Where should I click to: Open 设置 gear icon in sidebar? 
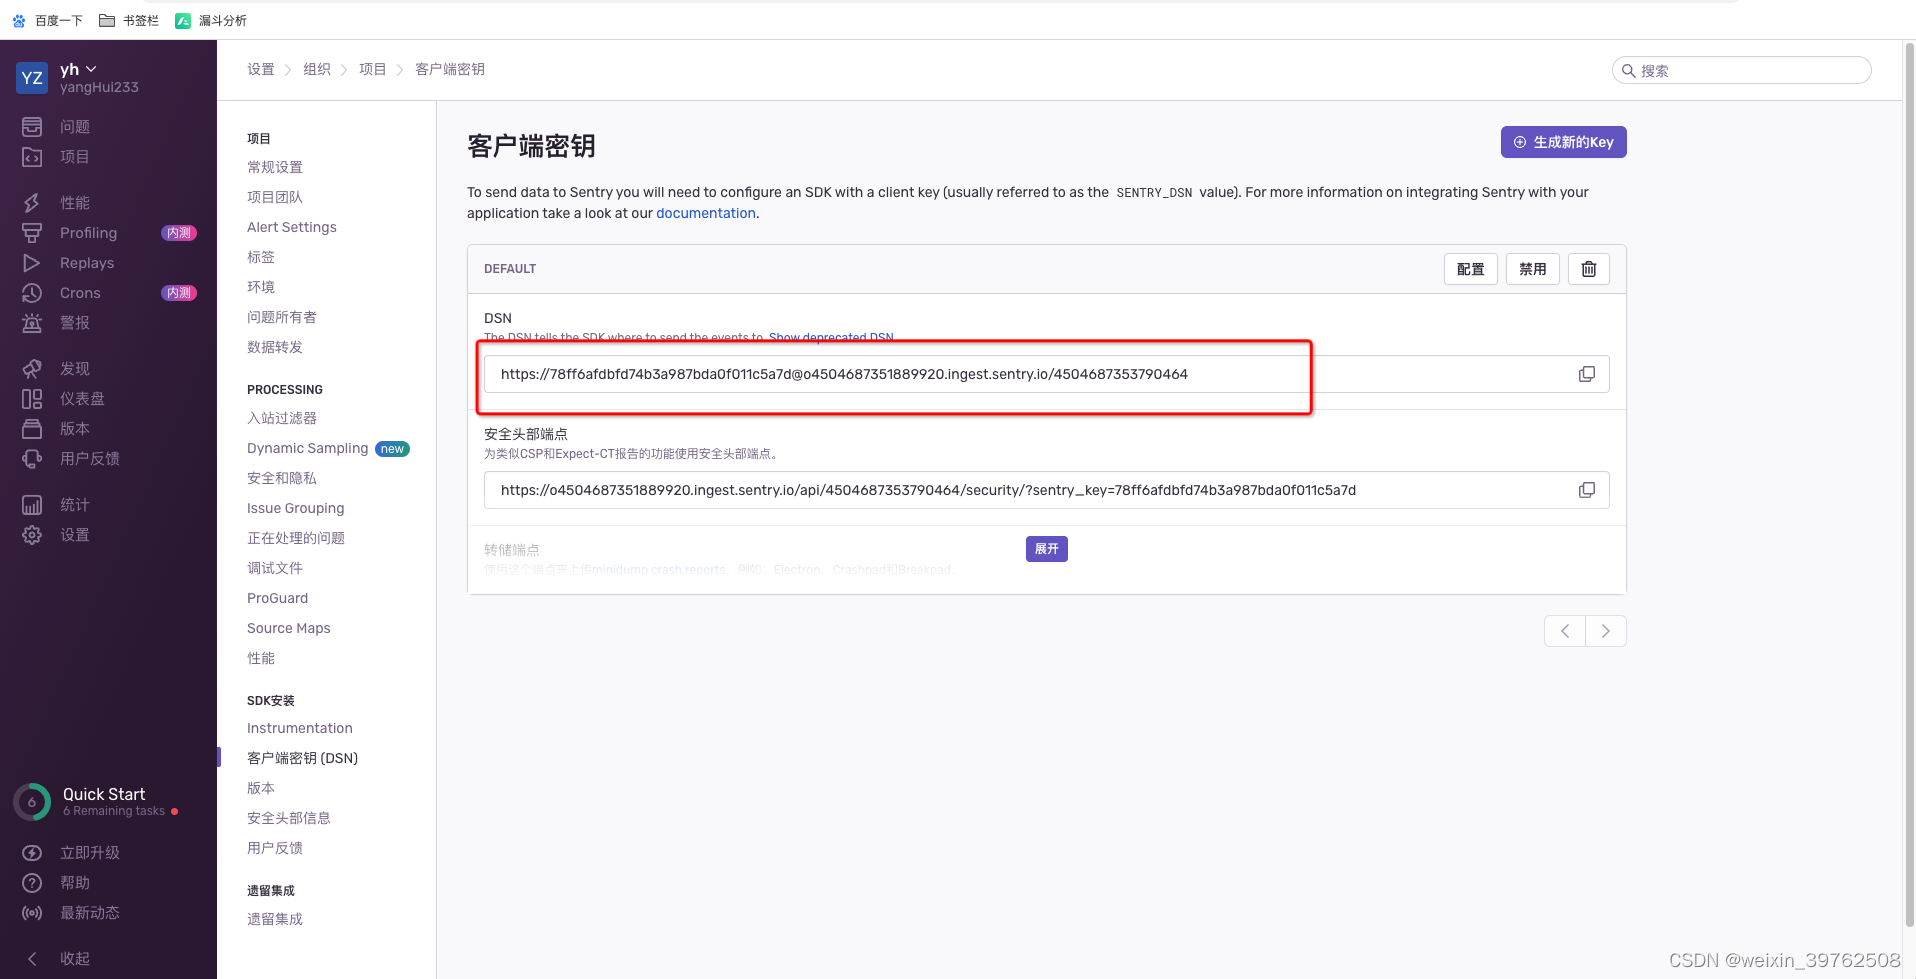coord(32,535)
